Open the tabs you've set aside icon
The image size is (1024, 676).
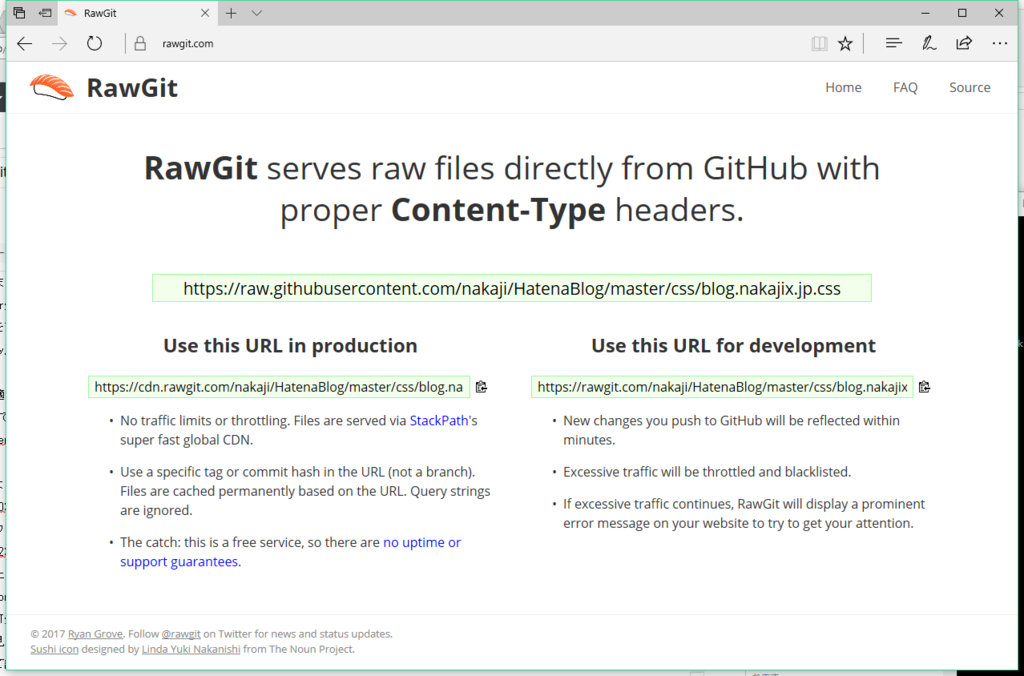[x=20, y=12]
